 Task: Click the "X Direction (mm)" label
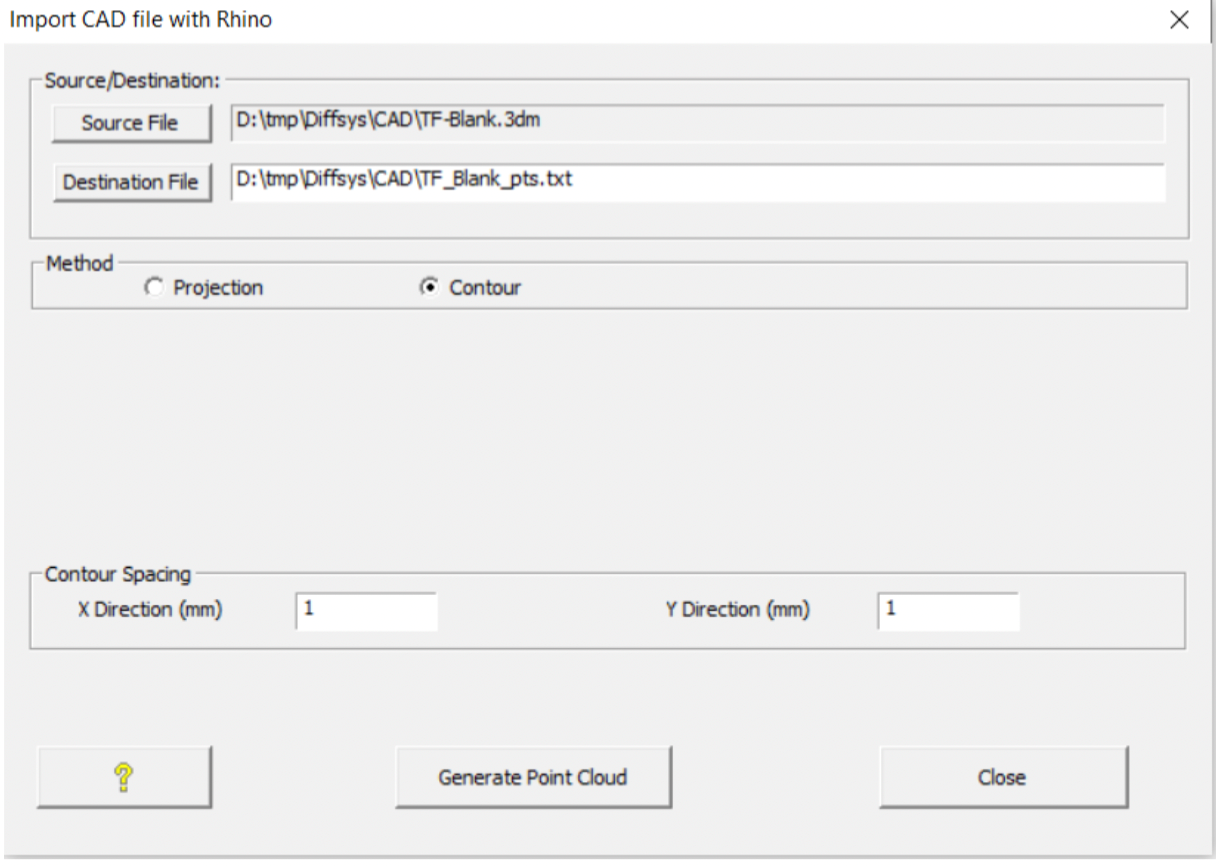pyautogui.click(x=150, y=611)
